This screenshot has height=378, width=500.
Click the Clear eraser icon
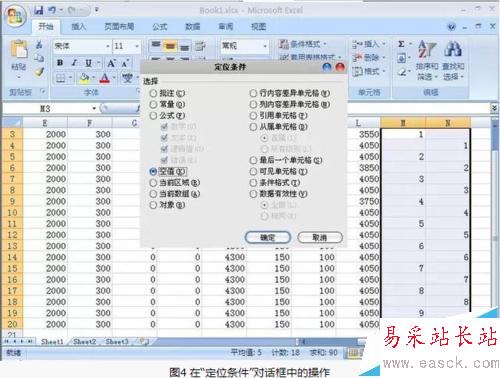coord(402,72)
